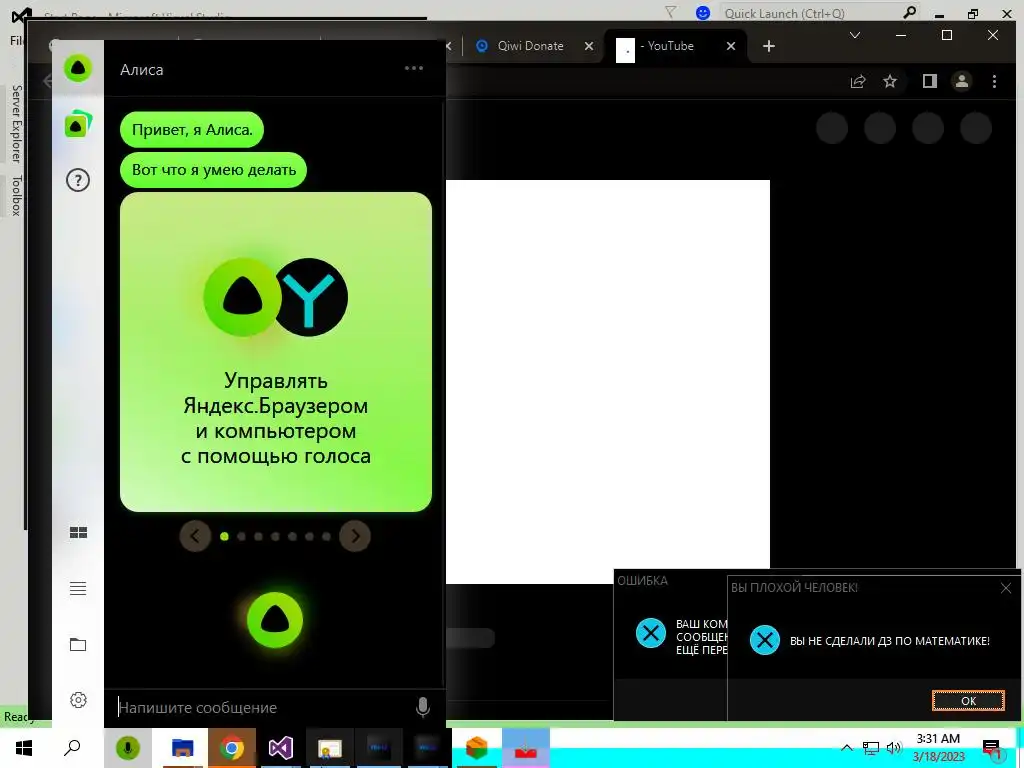
Task: Open the clock showing 3:31 AM
Action: coord(938,748)
